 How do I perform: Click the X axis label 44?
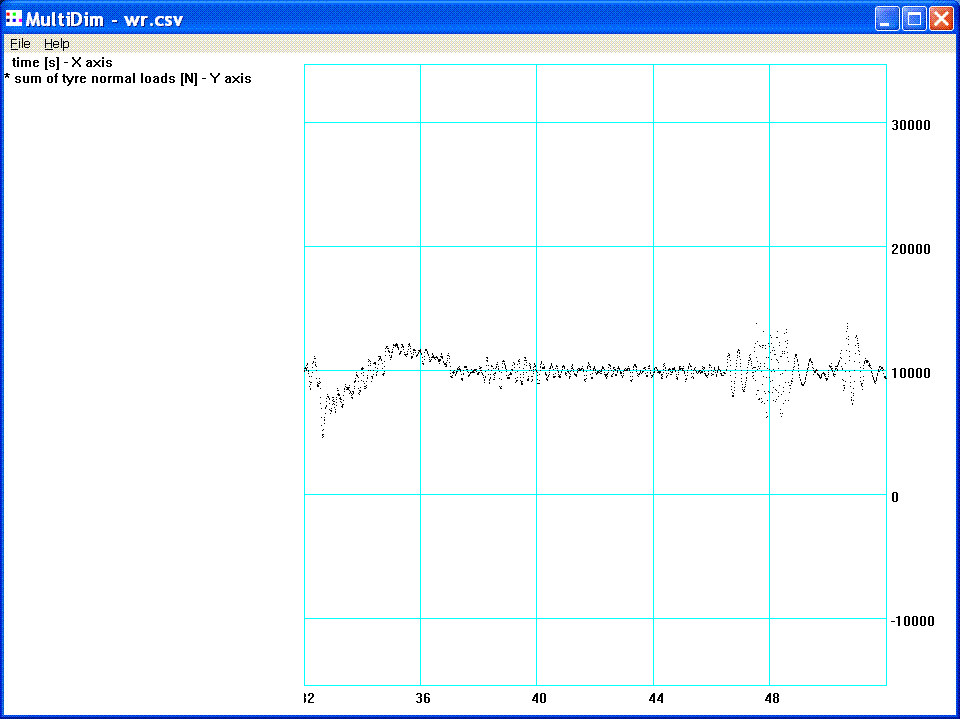point(656,698)
